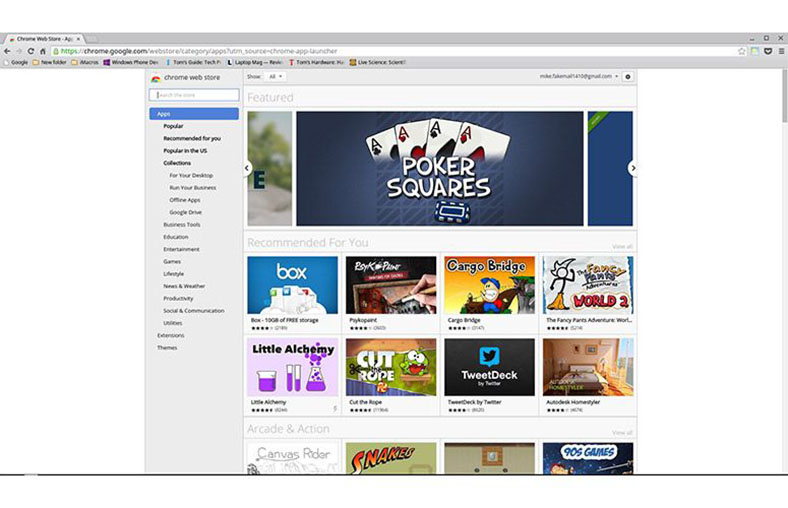788x508 pixels.
Task: Click the browser address bar
Action: [393, 51]
